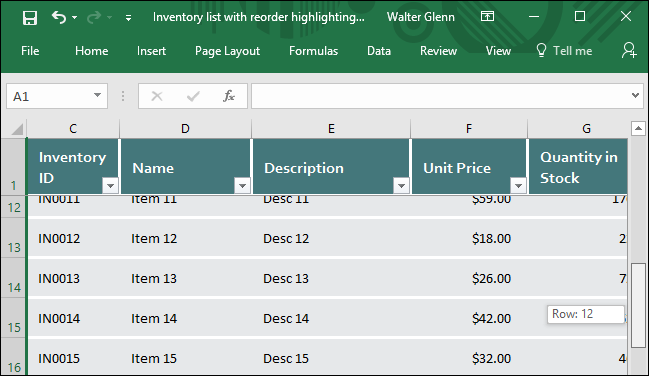The image size is (649, 376).
Task: Expand the formula bar with the chevron
Action: coord(635,96)
